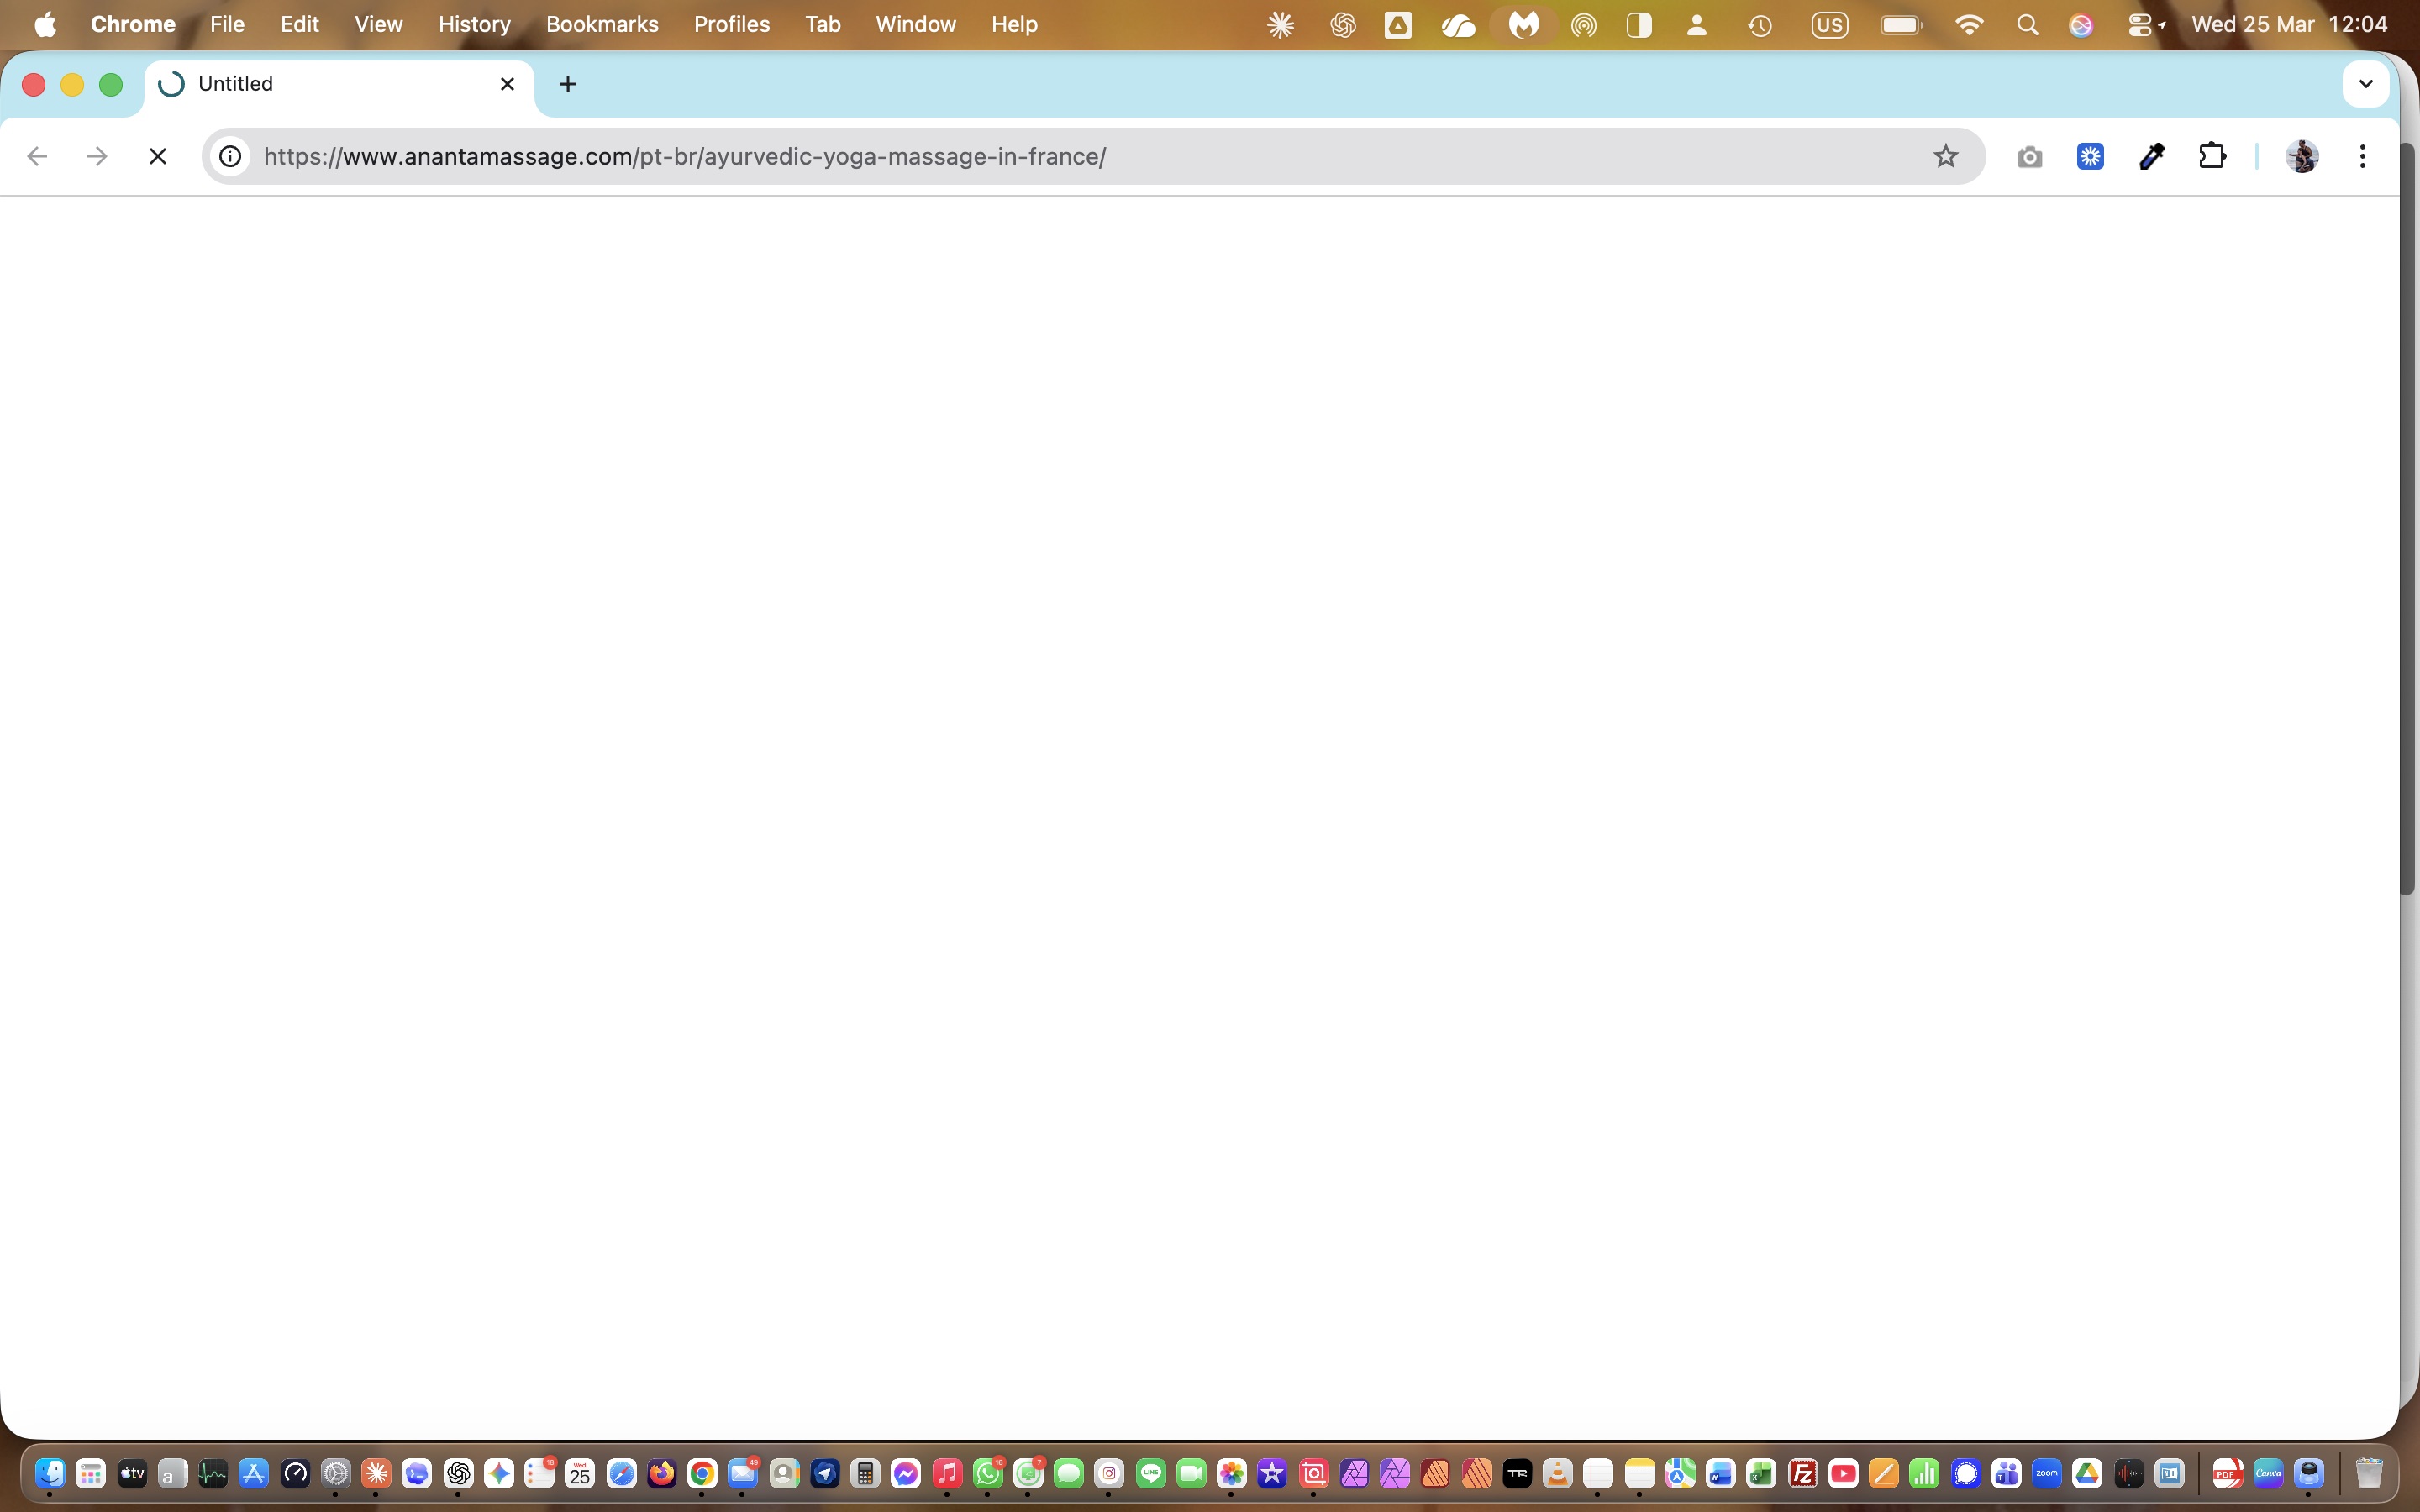2420x1512 pixels.
Task: Click the vertical page scrollbar
Action: point(2408,520)
